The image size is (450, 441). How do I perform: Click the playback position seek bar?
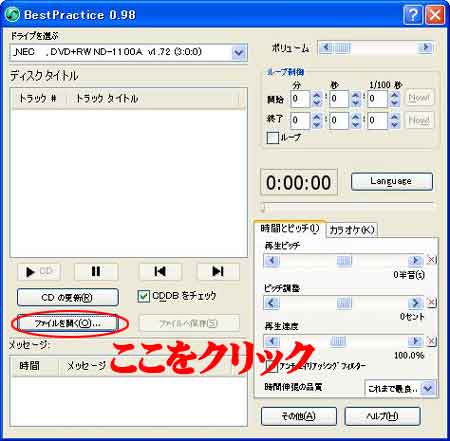347,206
